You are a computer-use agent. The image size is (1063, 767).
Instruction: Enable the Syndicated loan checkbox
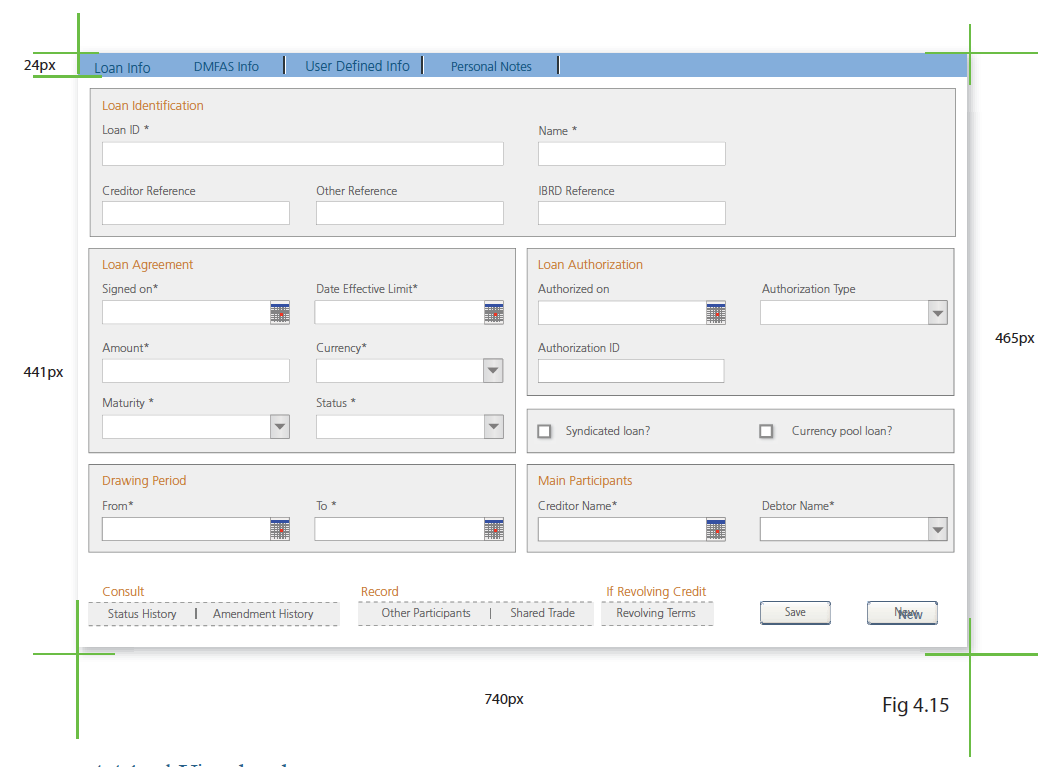pyautogui.click(x=545, y=432)
